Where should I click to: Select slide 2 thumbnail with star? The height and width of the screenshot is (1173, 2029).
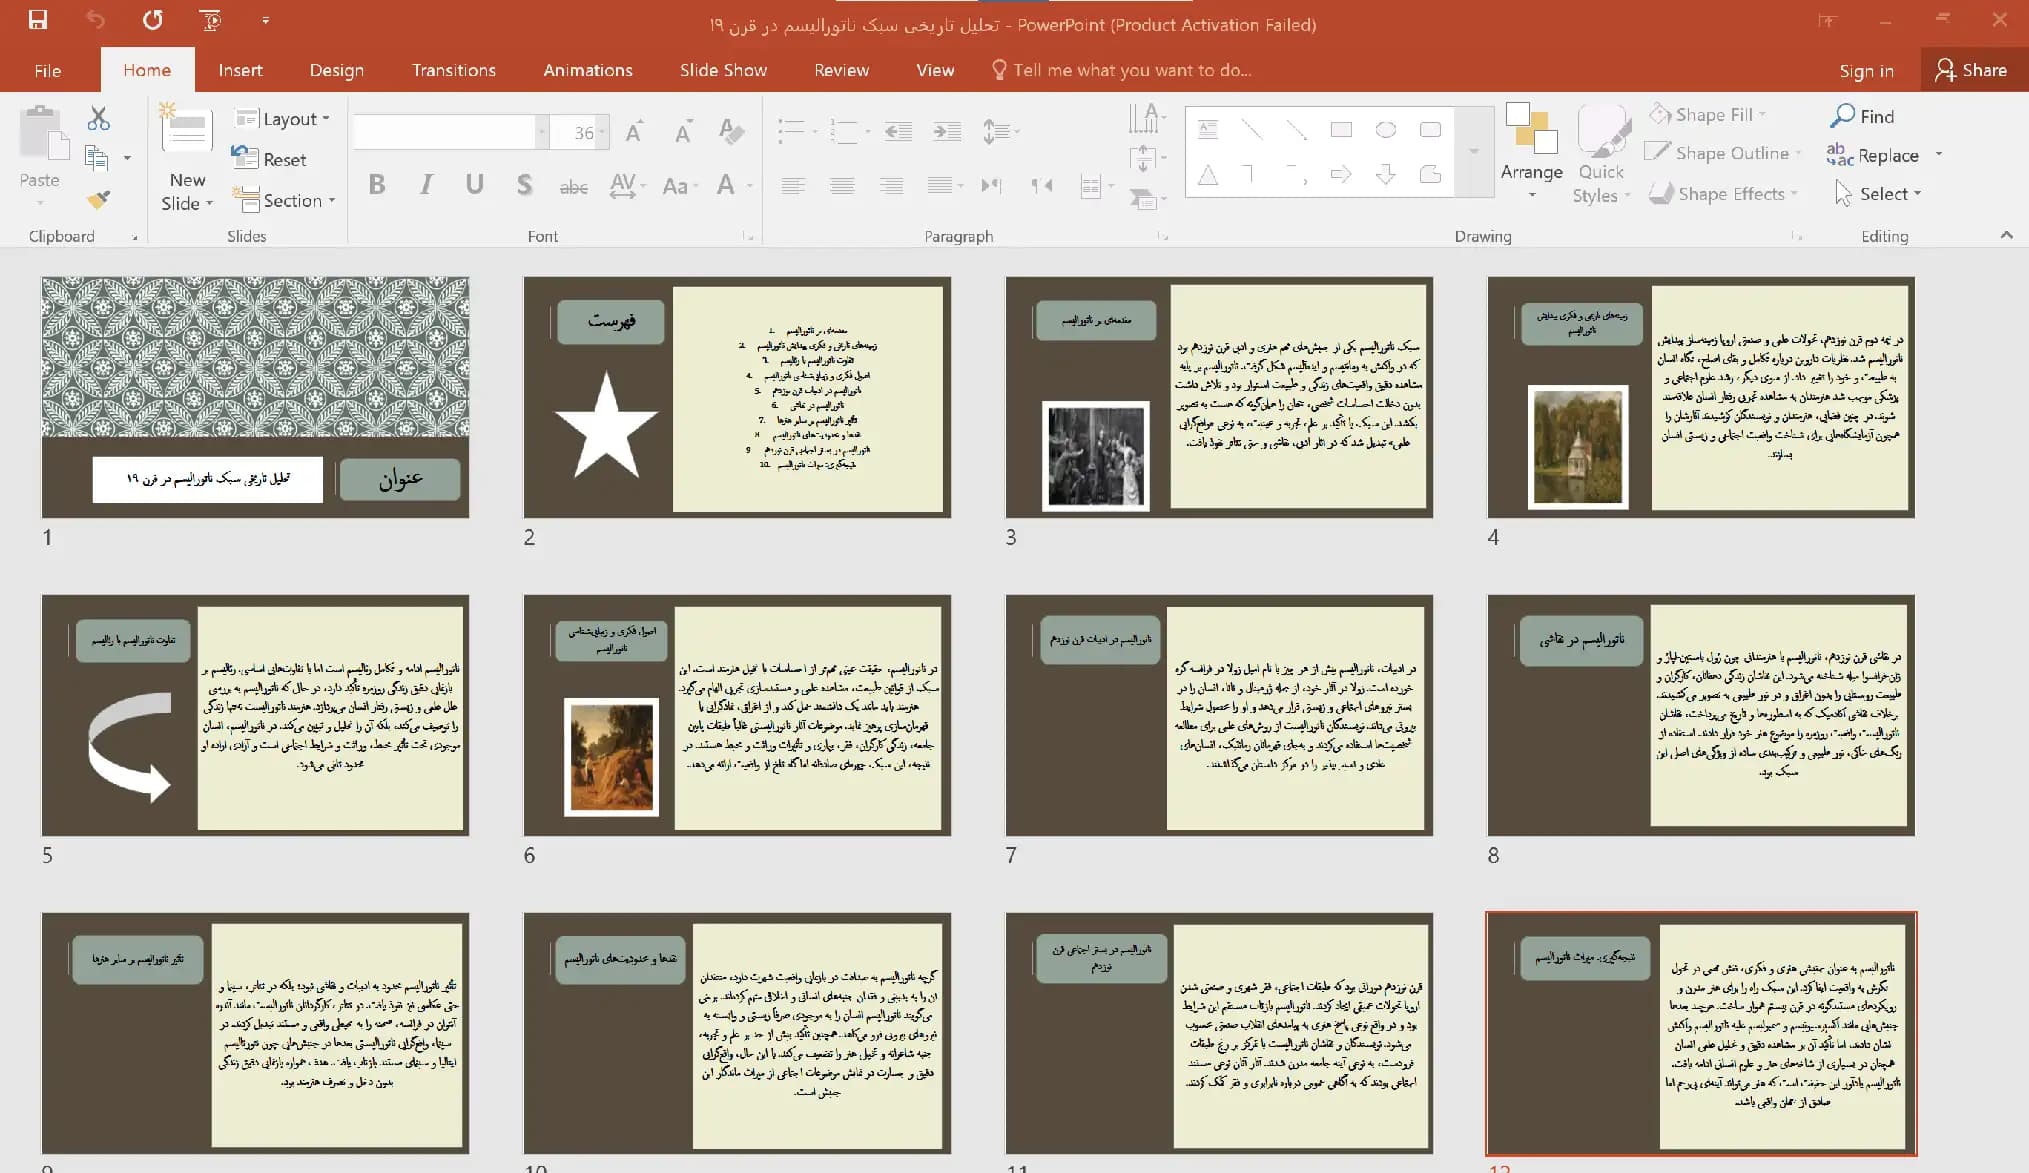pos(737,397)
